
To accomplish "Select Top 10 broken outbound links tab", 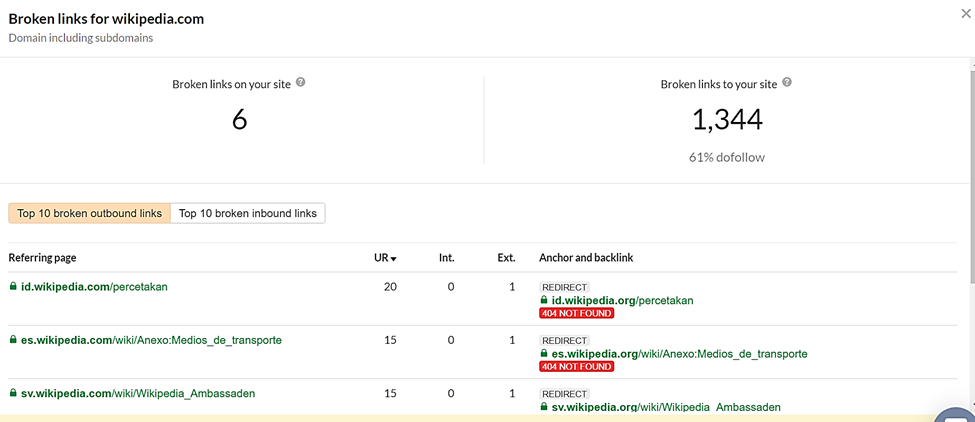I will [90, 213].
